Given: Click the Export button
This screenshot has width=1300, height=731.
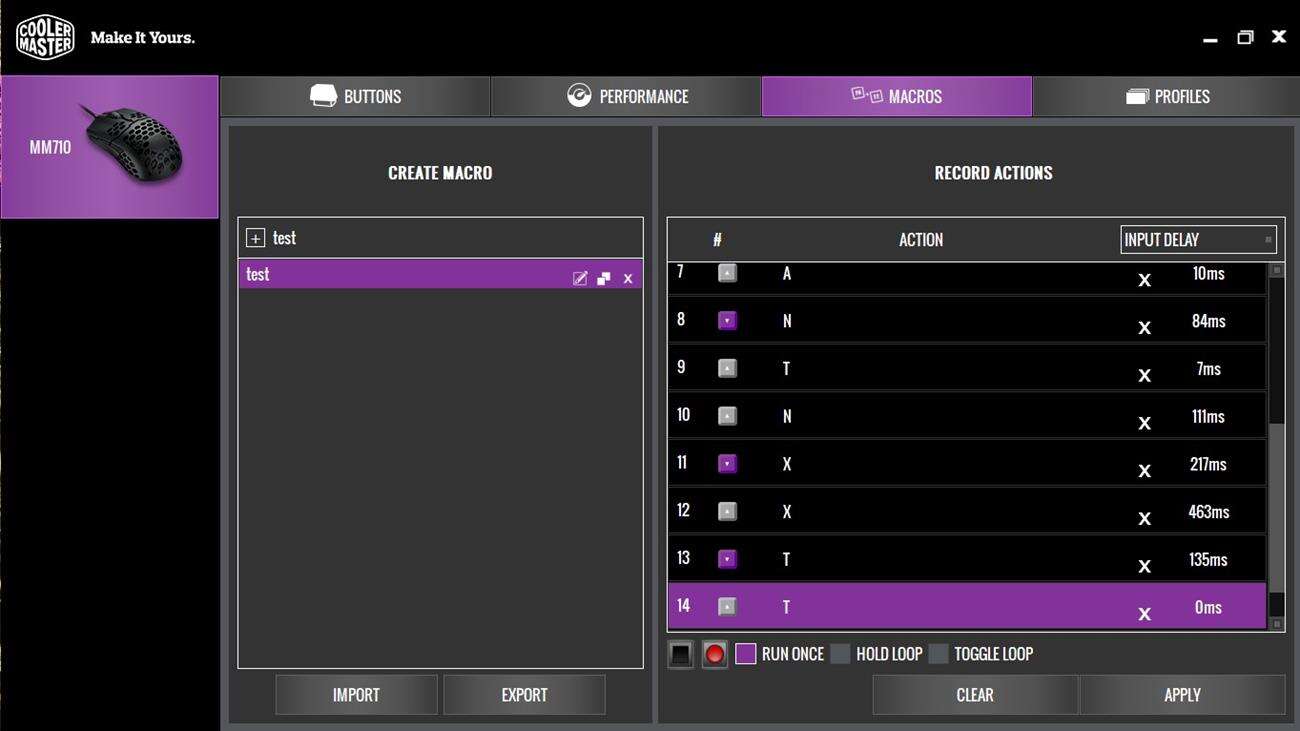Looking at the screenshot, I should coord(524,695).
